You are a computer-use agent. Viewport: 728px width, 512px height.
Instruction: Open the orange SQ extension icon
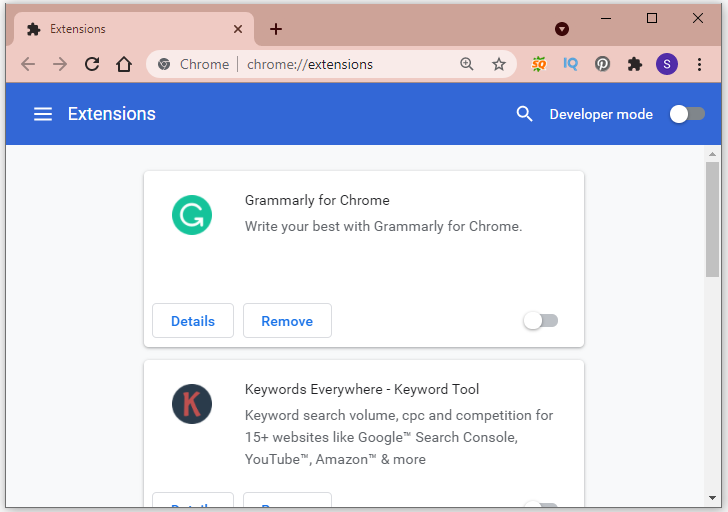point(539,64)
